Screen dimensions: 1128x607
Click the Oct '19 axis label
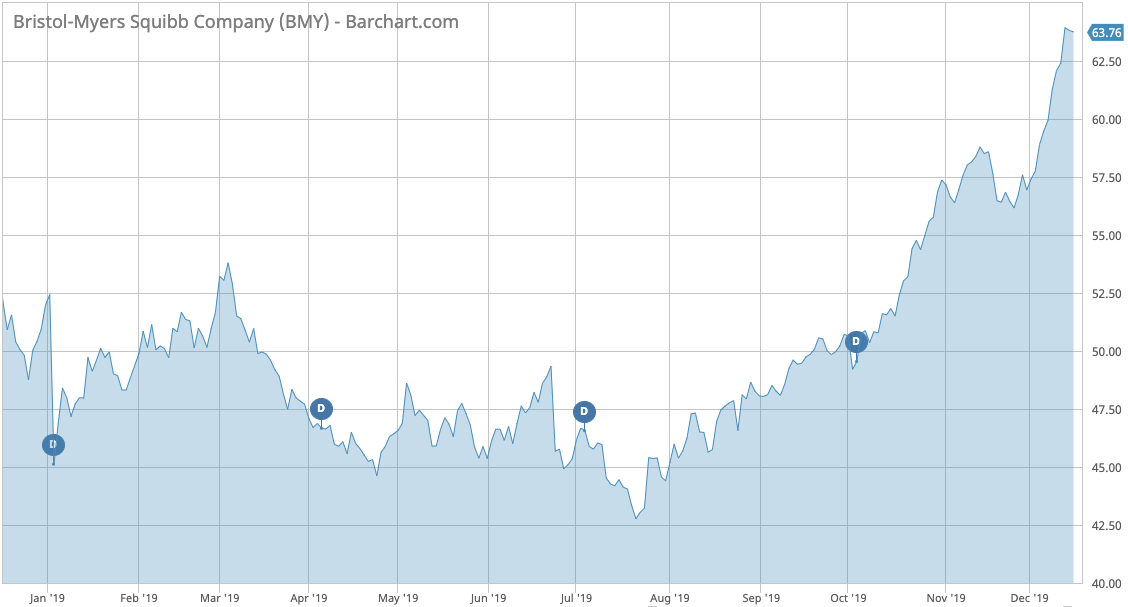(x=848, y=598)
